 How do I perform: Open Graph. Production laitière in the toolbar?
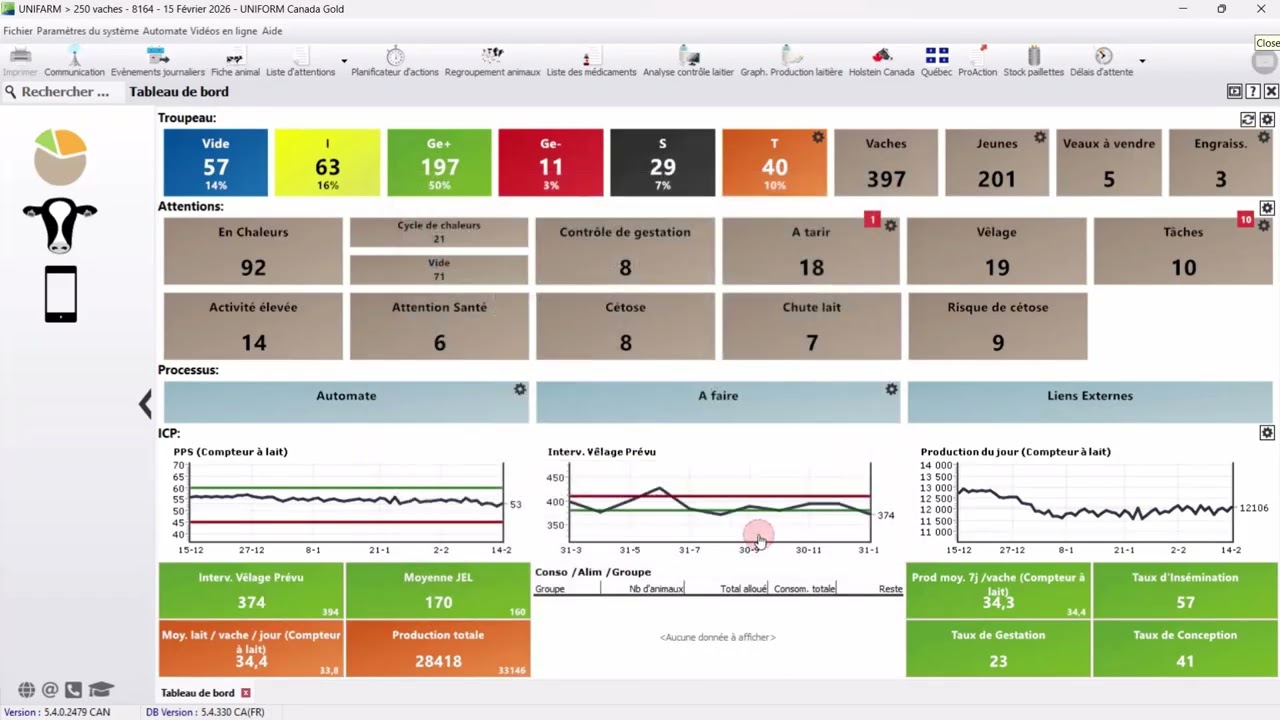pyautogui.click(x=791, y=62)
